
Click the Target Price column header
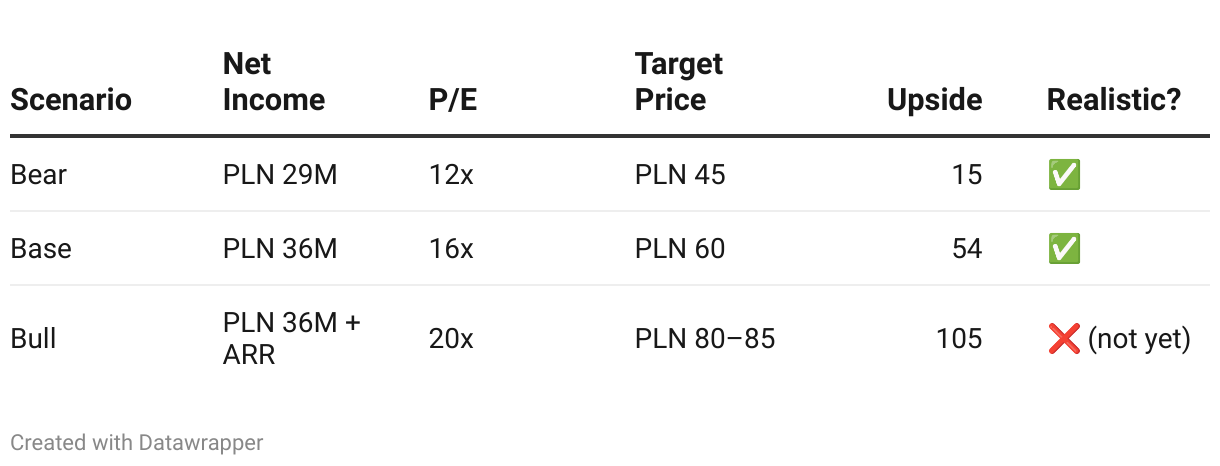679,82
